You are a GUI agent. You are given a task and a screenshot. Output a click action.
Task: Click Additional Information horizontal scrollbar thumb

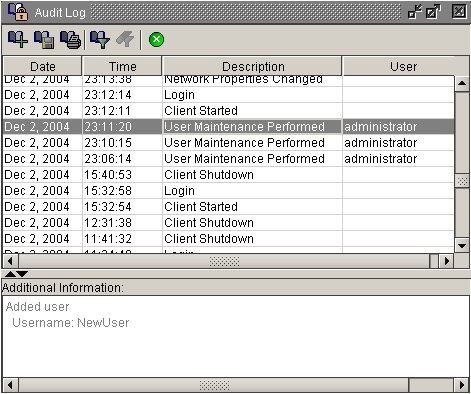(214, 385)
